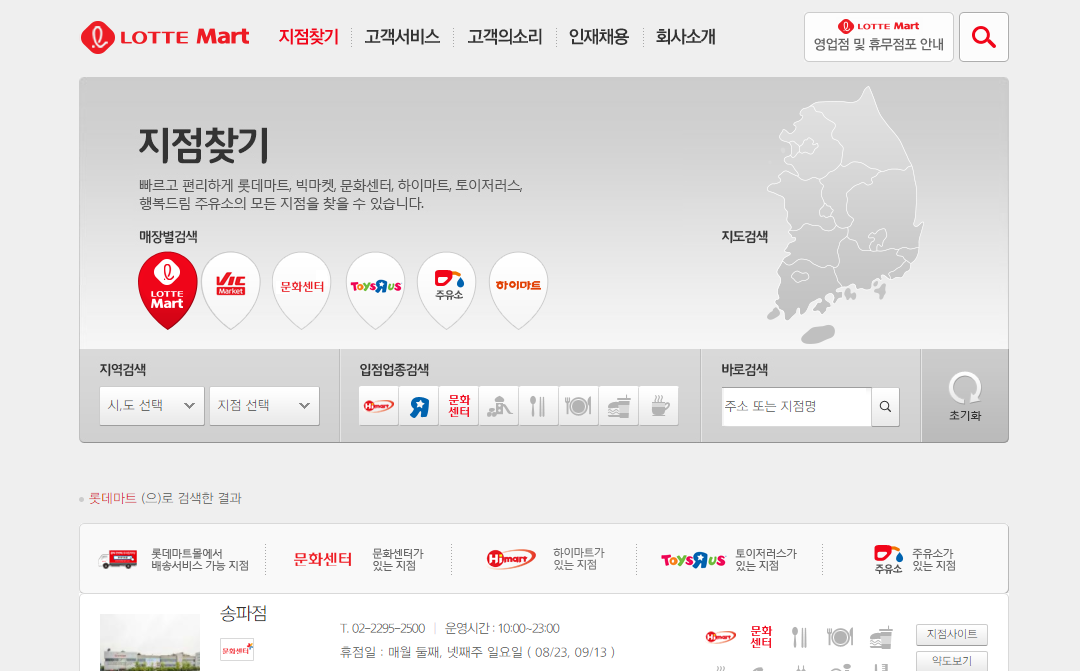Click 지점사이트 button for 송파점
This screenshot has height=671, width=1080.
pos(952,634)
